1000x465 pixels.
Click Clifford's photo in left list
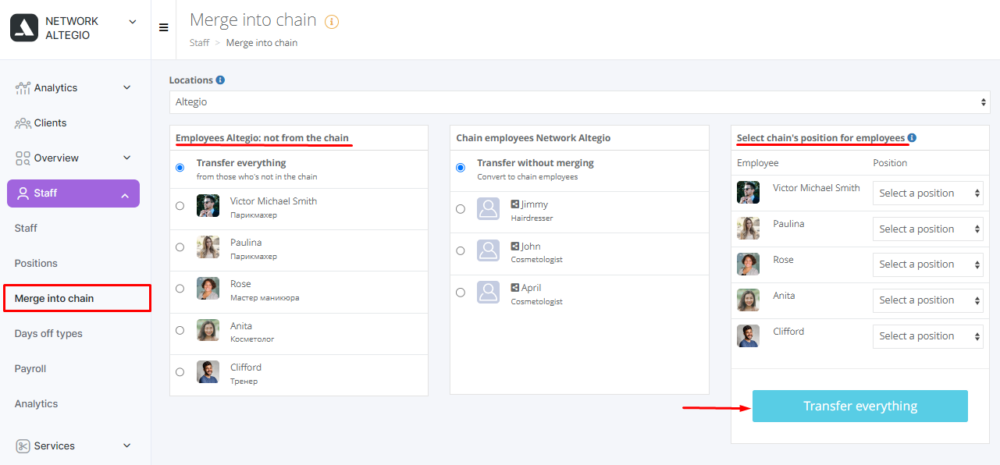pos(208,372)
